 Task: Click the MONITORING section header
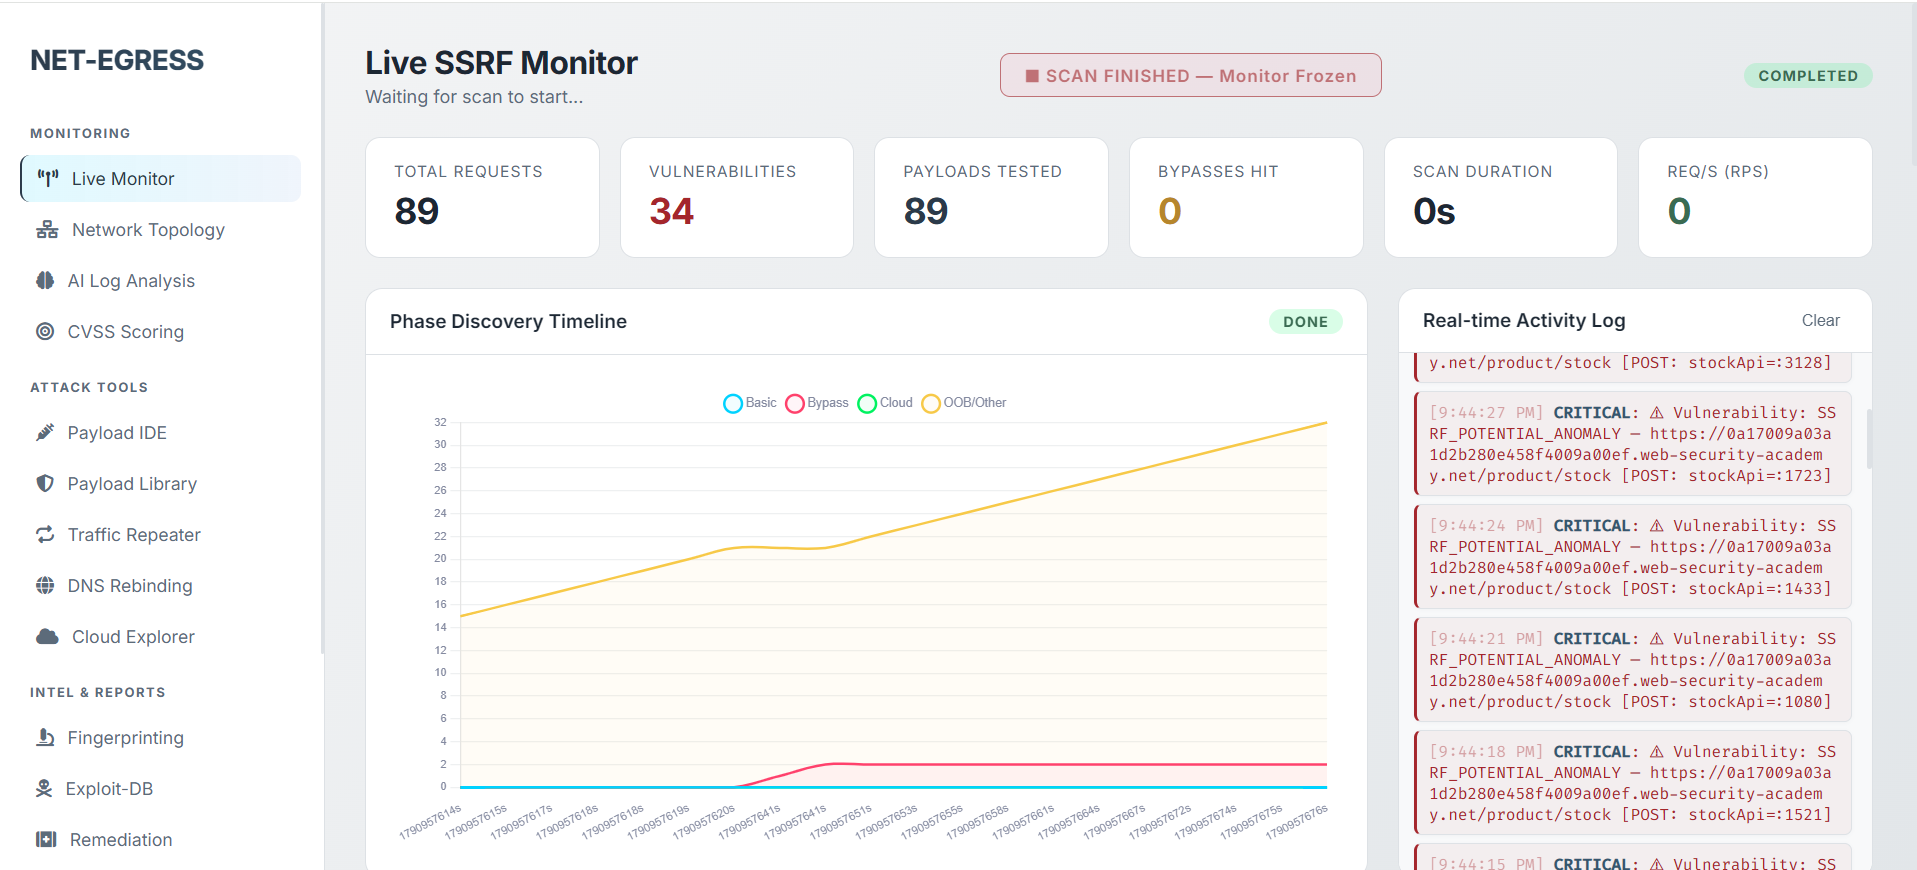pyautogui.click(x=80, y=134)
